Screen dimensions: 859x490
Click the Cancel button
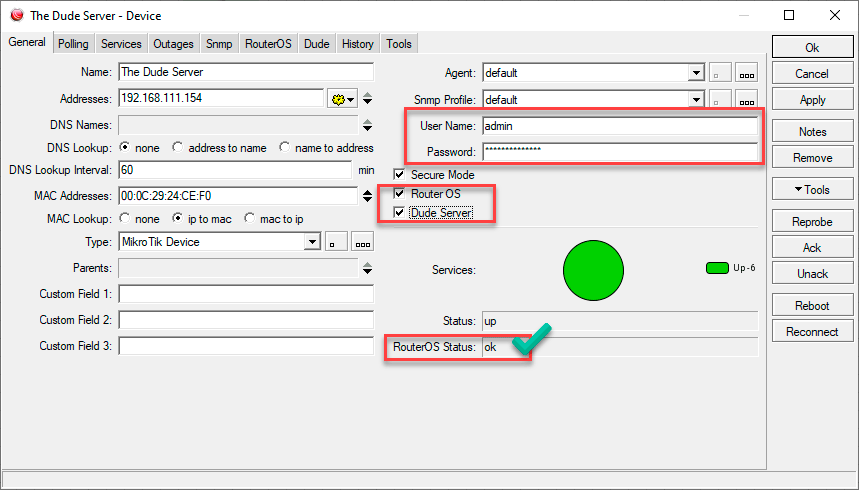(812, 73)
